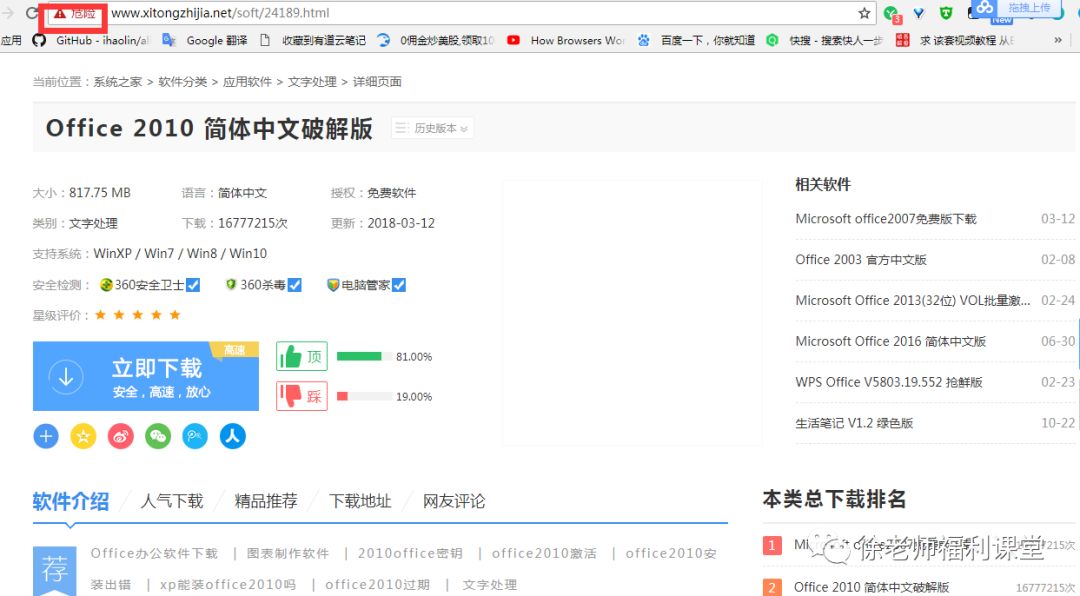1080x596 pixels.
Task: Click the 踩 thumbs-down icon
Action: [x=301, y=396]
